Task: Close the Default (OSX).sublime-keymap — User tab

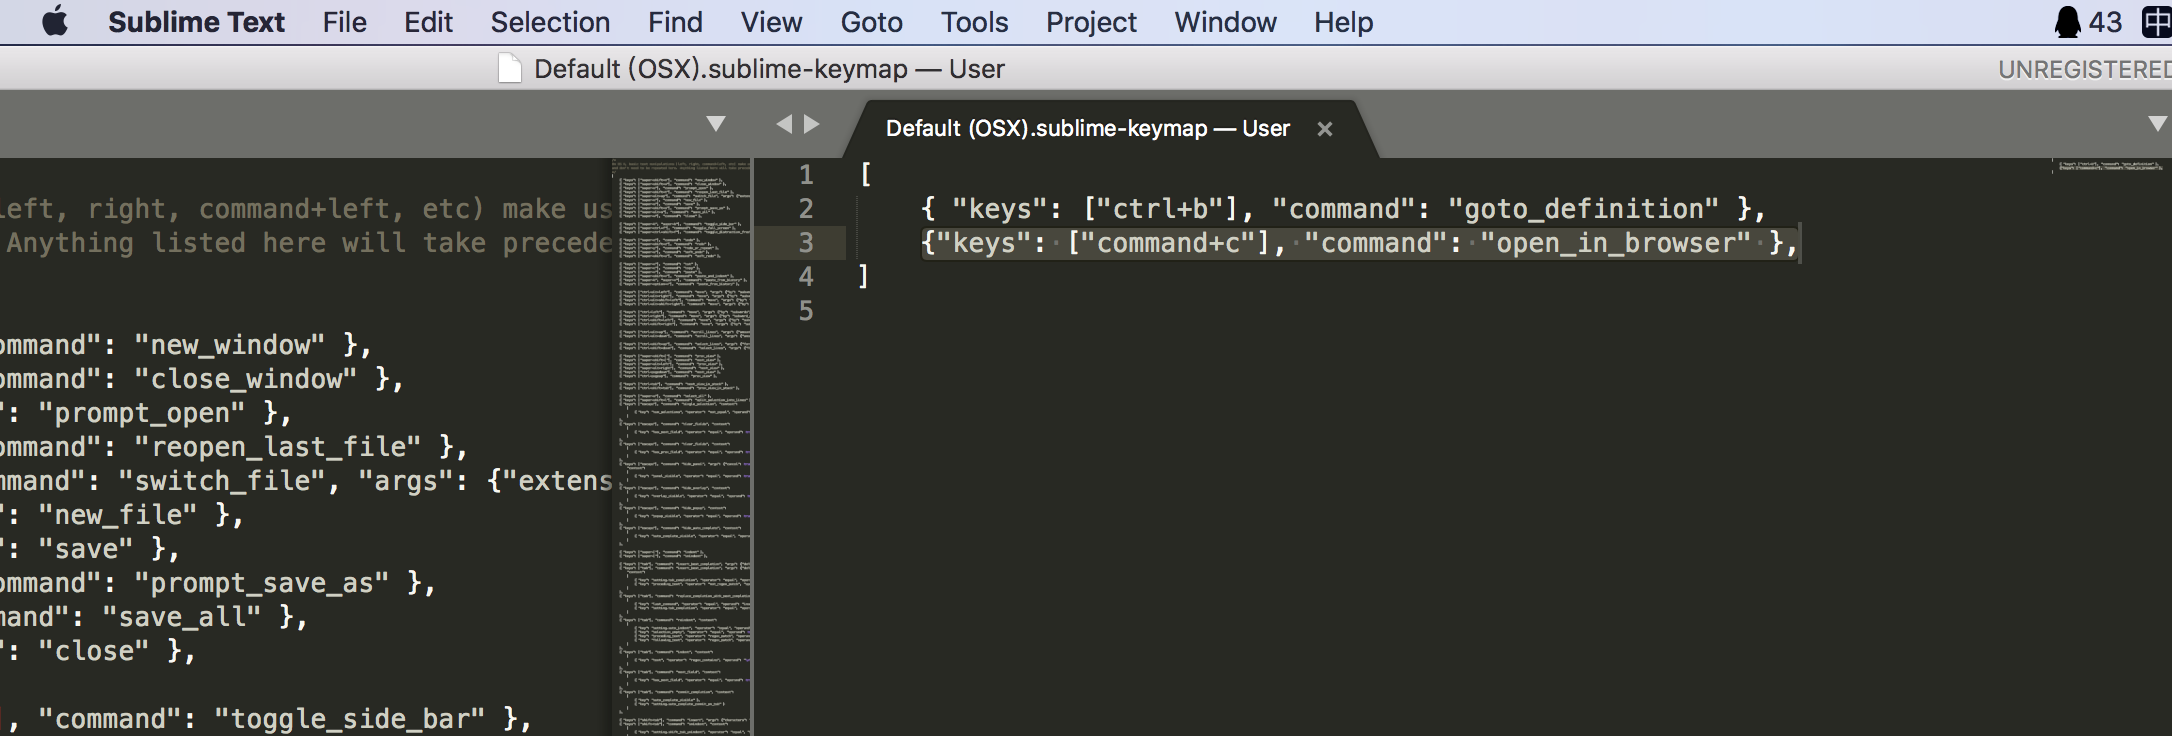Action: pos(1325,129)
